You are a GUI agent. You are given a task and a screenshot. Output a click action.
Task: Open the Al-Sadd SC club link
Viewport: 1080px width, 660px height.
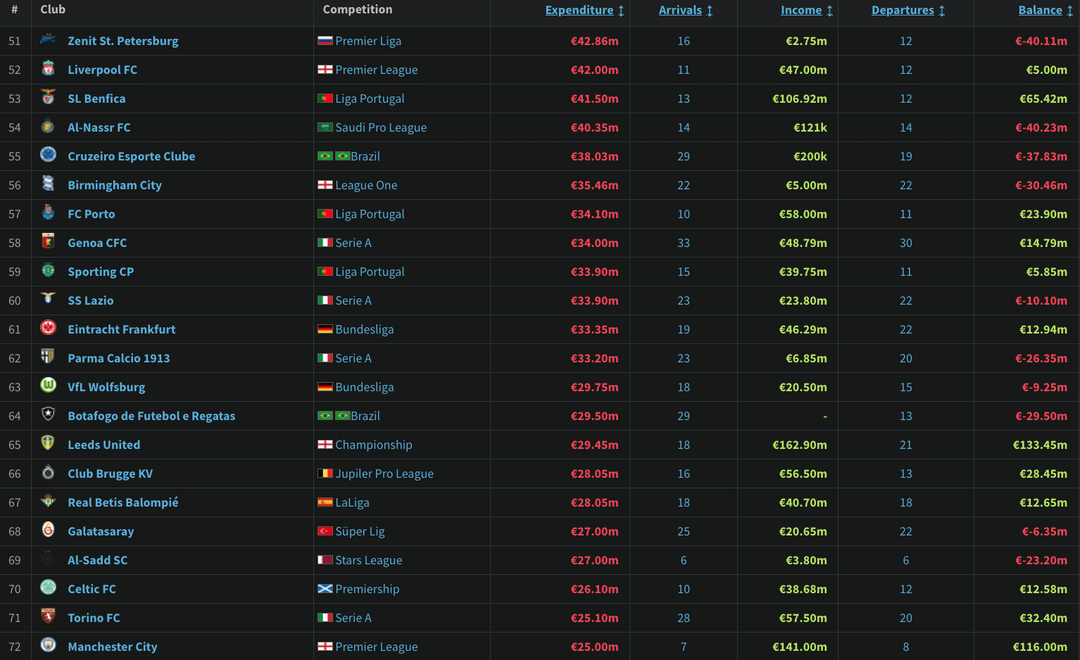pos(97,561)
